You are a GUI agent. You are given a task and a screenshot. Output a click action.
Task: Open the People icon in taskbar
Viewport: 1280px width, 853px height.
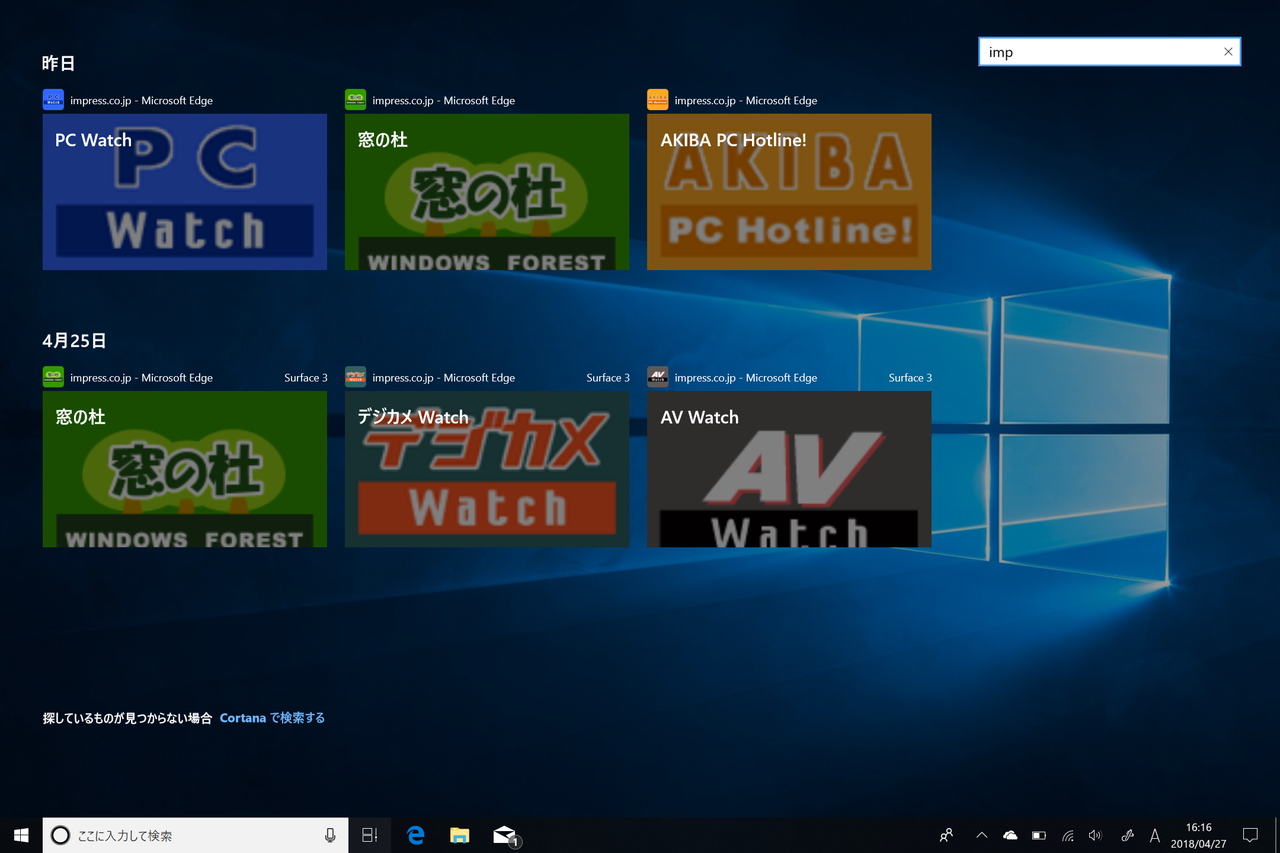coord(946,835)
